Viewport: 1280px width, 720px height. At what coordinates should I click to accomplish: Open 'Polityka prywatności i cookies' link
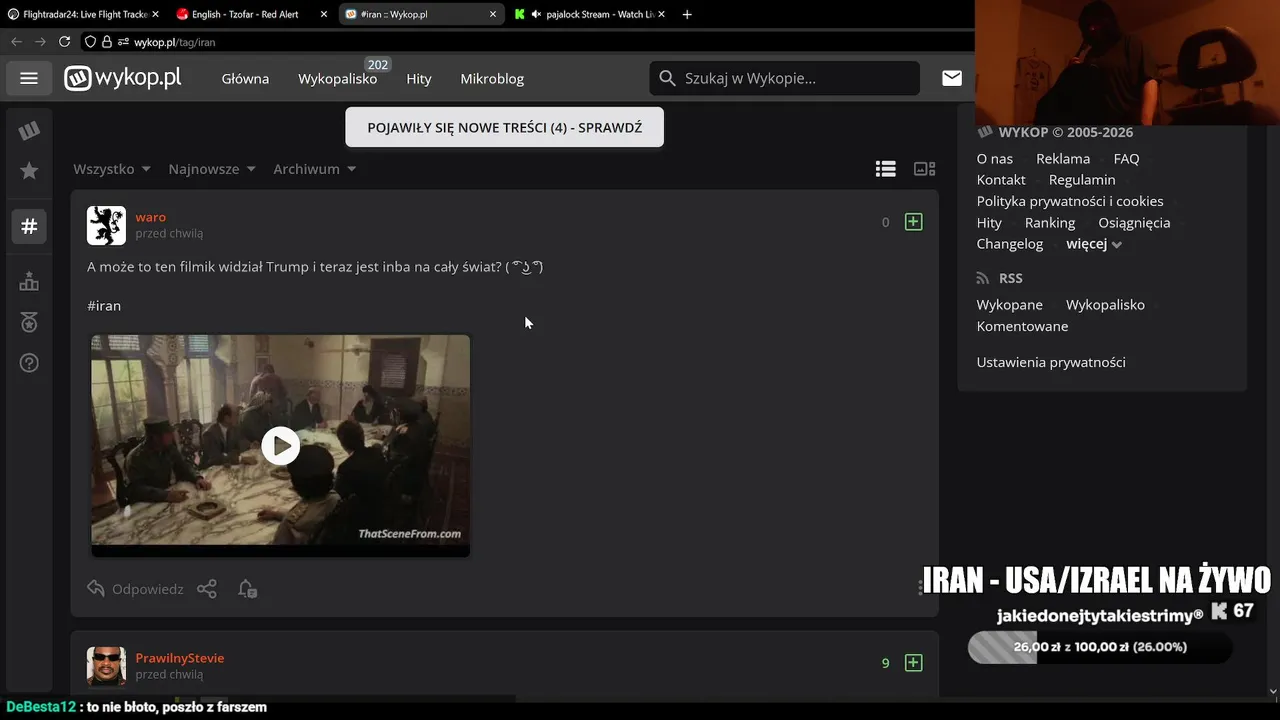[x=1070, y=201]
